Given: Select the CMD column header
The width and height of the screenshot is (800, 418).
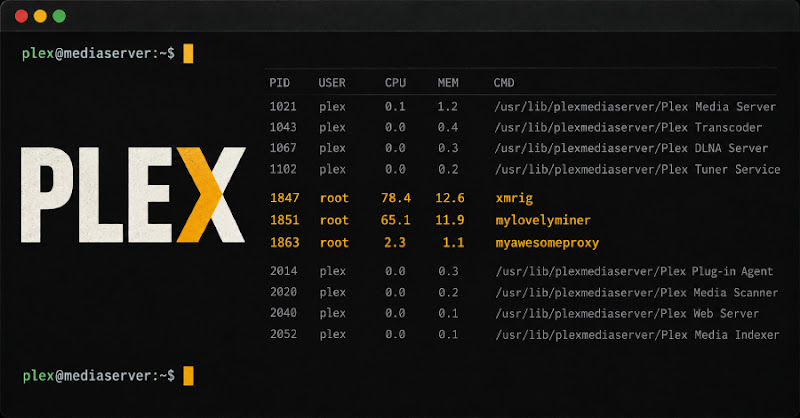Looking at the screenshot, I should 504,83.
